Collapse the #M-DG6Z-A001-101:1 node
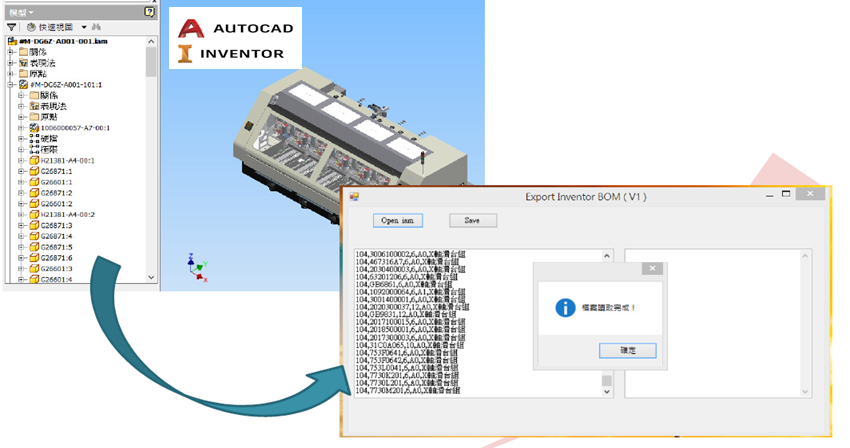 [x=10, y=85]
